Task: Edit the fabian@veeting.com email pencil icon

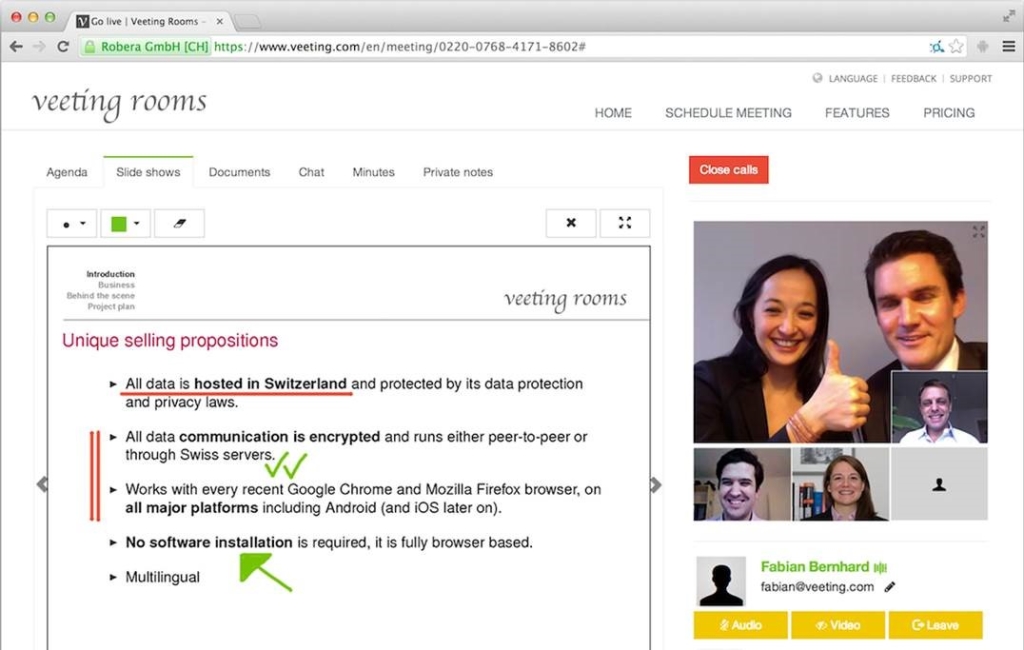Action: pos(889,587)
